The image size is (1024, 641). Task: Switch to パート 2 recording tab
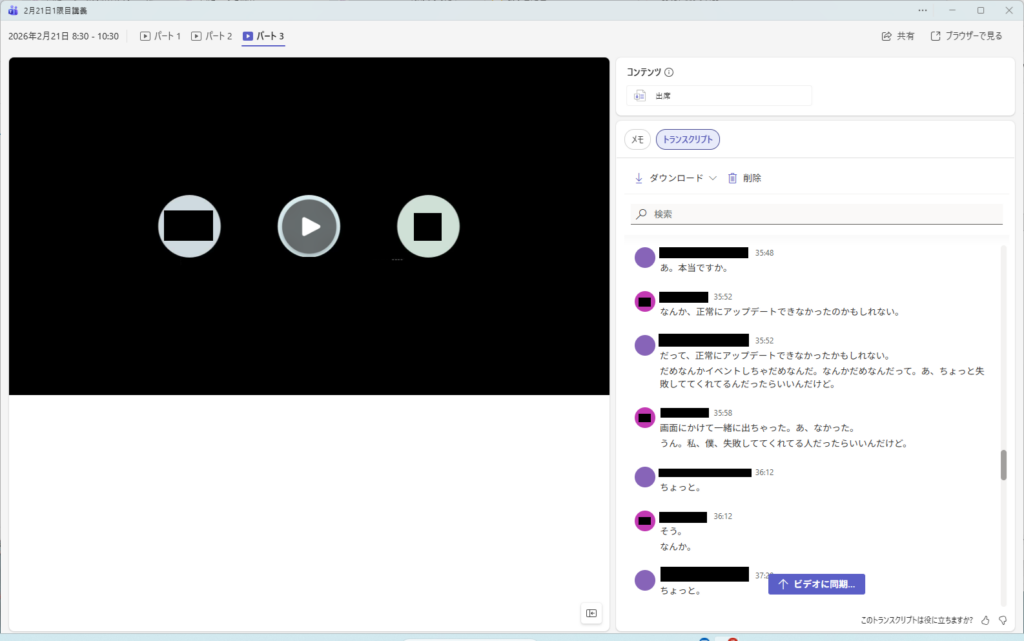pos(211,36)
